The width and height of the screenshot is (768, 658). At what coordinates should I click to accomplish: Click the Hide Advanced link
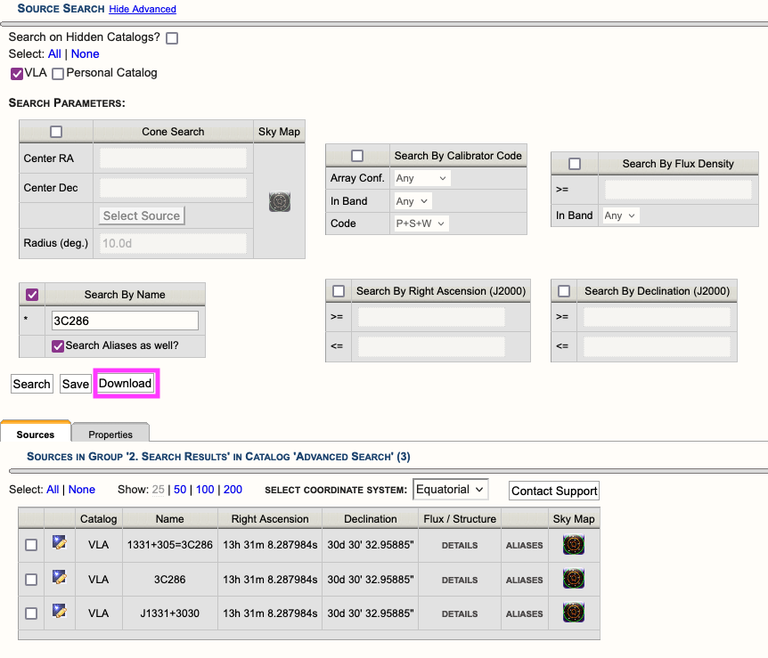pyautogui.click(x=142, y=9)
